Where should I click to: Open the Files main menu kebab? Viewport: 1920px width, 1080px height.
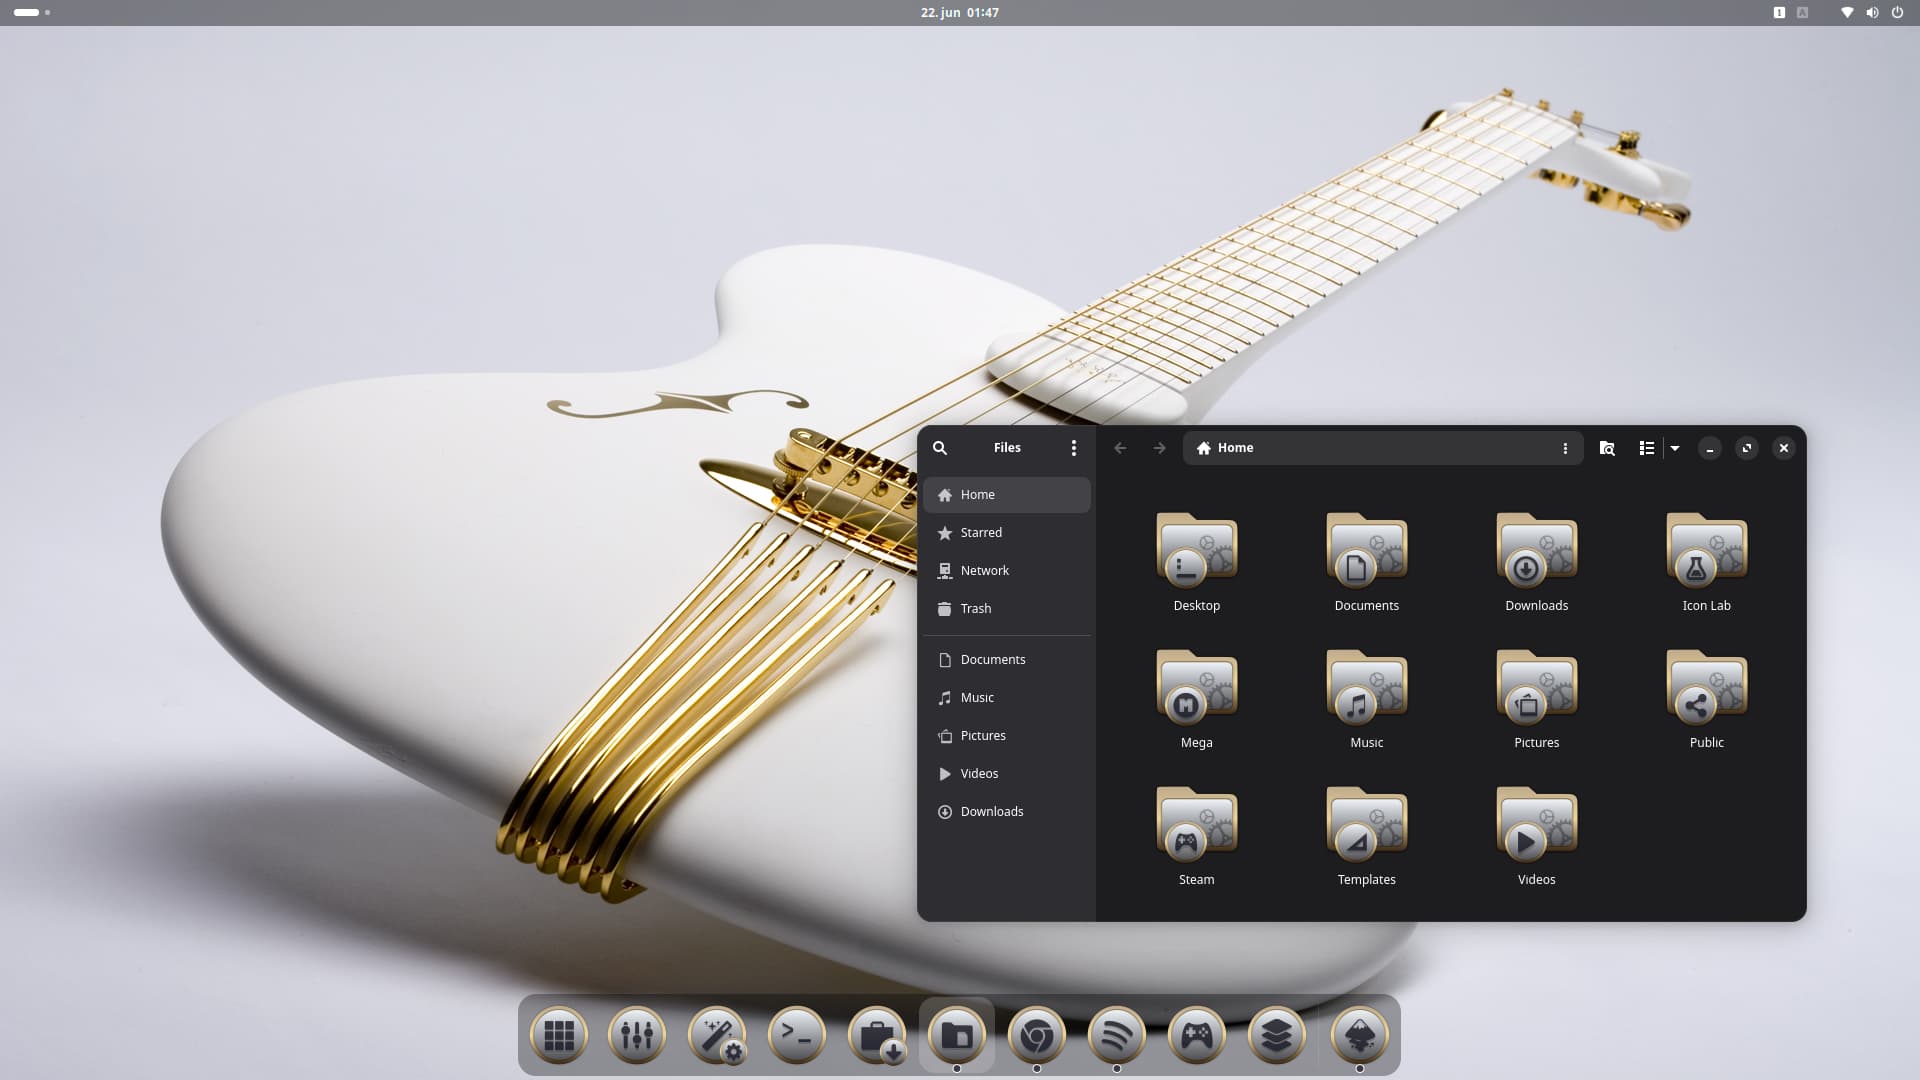click(x=1074, y=448)
